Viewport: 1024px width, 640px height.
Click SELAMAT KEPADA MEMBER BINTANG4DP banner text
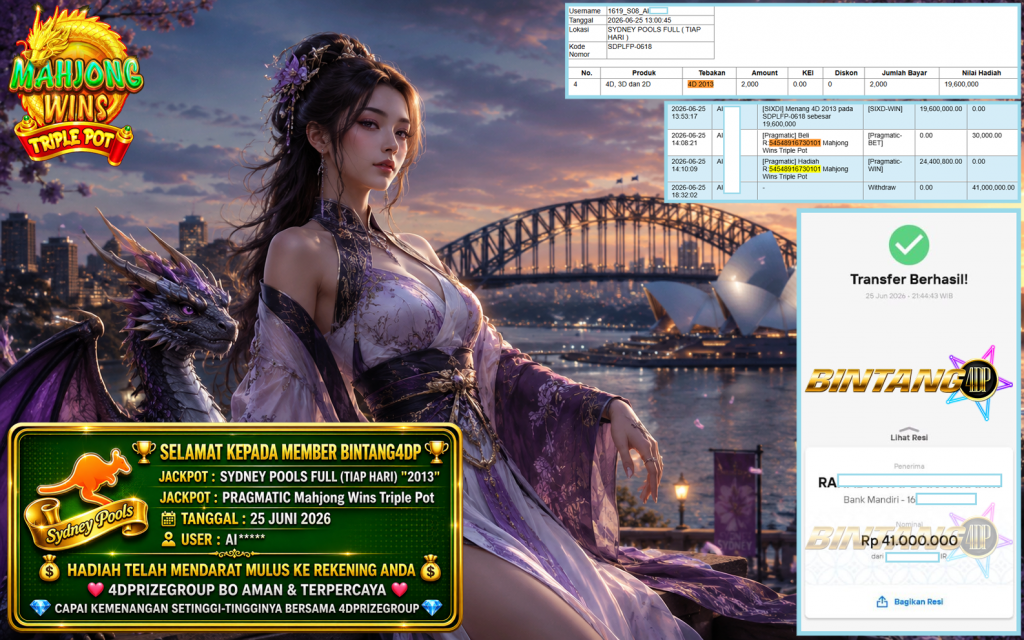click(291, 452)
